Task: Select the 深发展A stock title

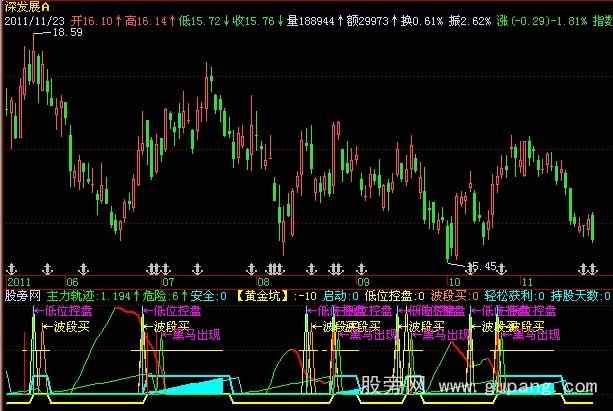Action: click(27, 6)
